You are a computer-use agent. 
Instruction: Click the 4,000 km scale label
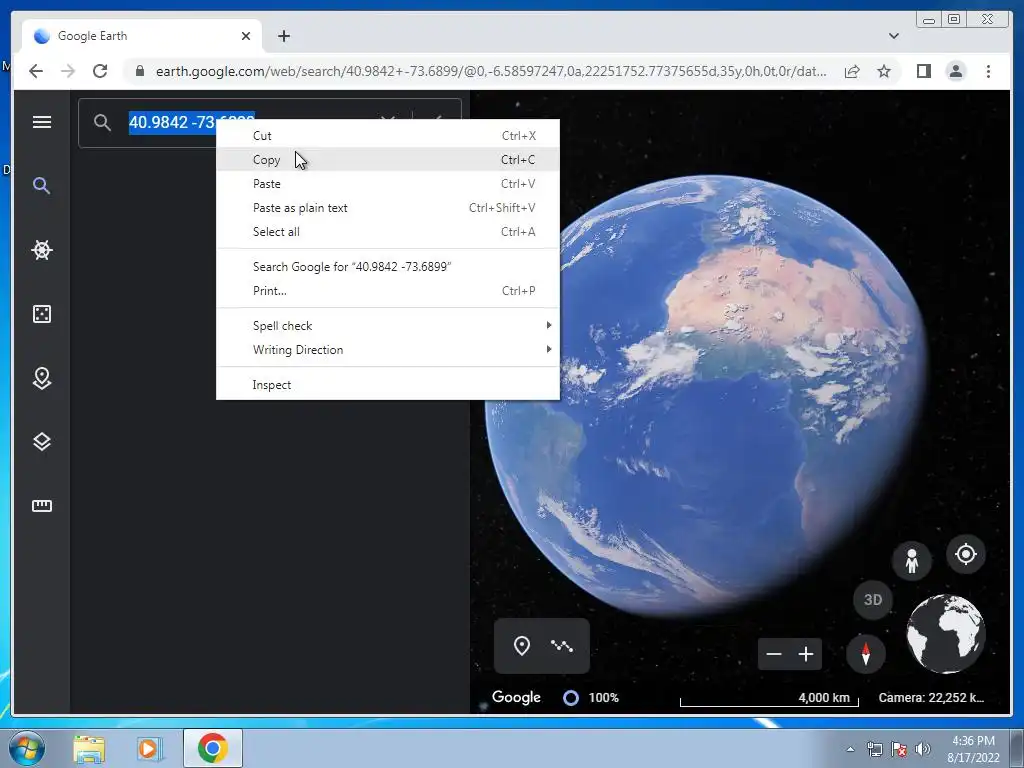point(824,697)
